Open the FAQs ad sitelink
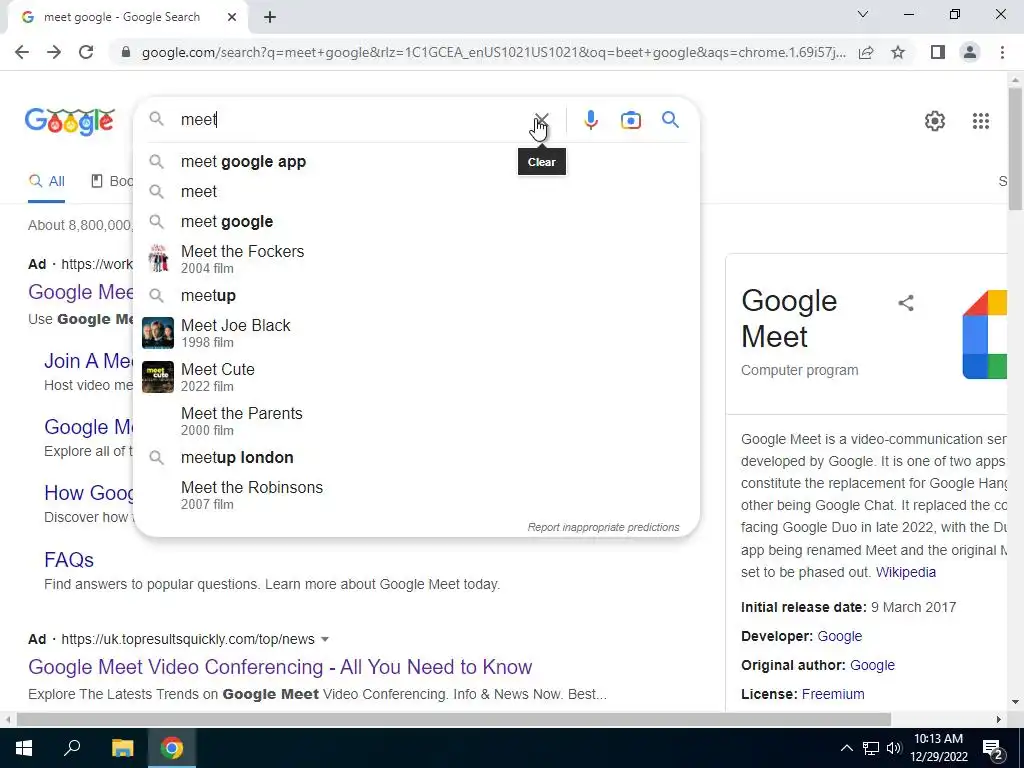 69,560
